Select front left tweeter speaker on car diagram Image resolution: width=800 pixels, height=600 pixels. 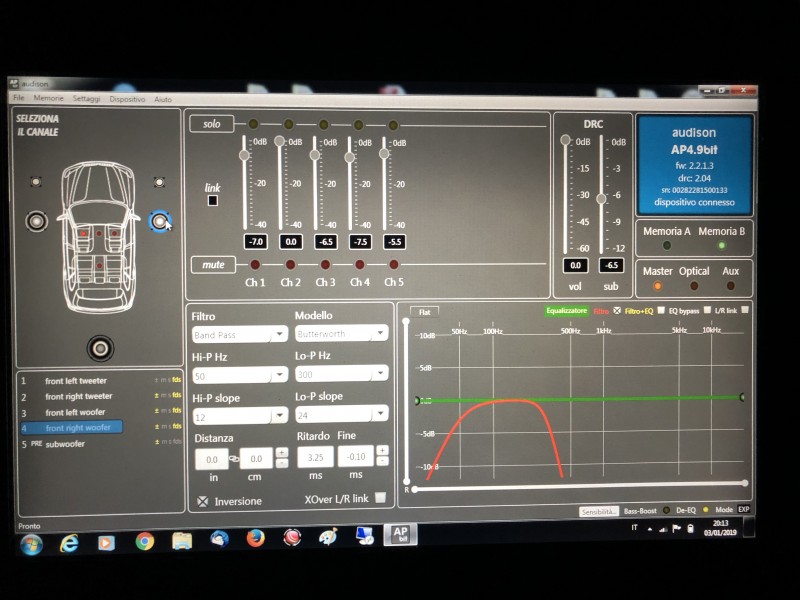point(36,182)
